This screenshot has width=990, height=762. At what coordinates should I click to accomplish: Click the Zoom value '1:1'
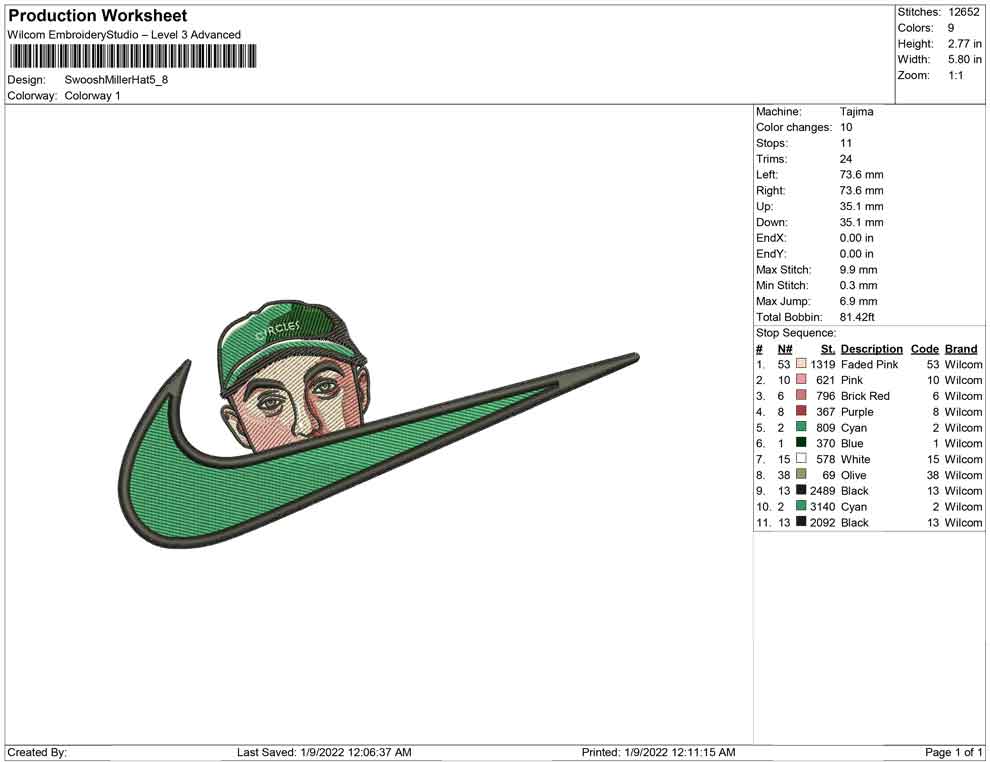point(955,75)
